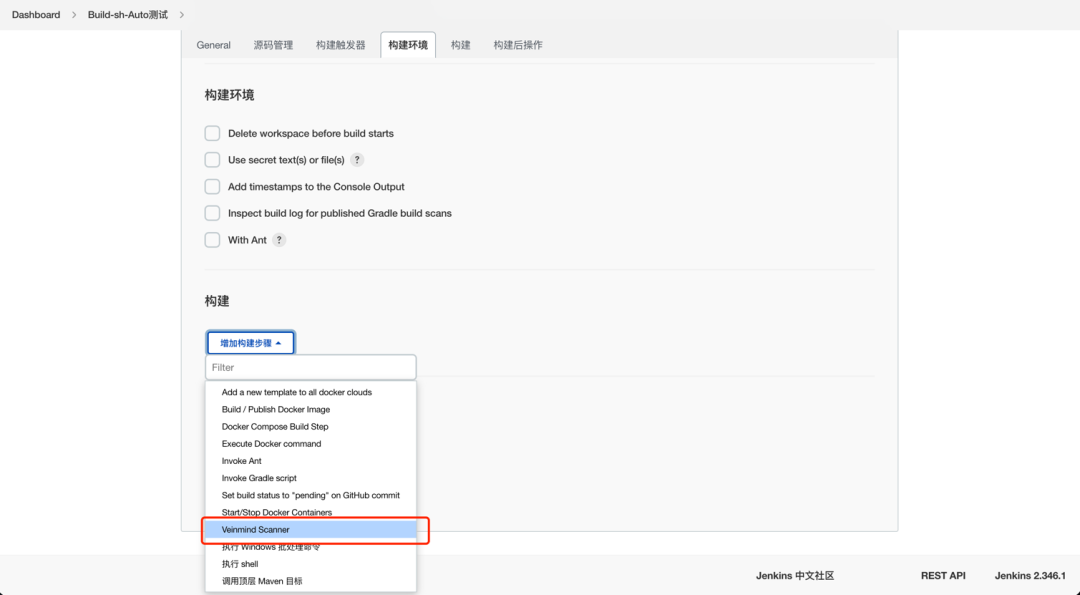
Task: Check 'Add timestamps to the Console Output'
Action: click(212, 186)
